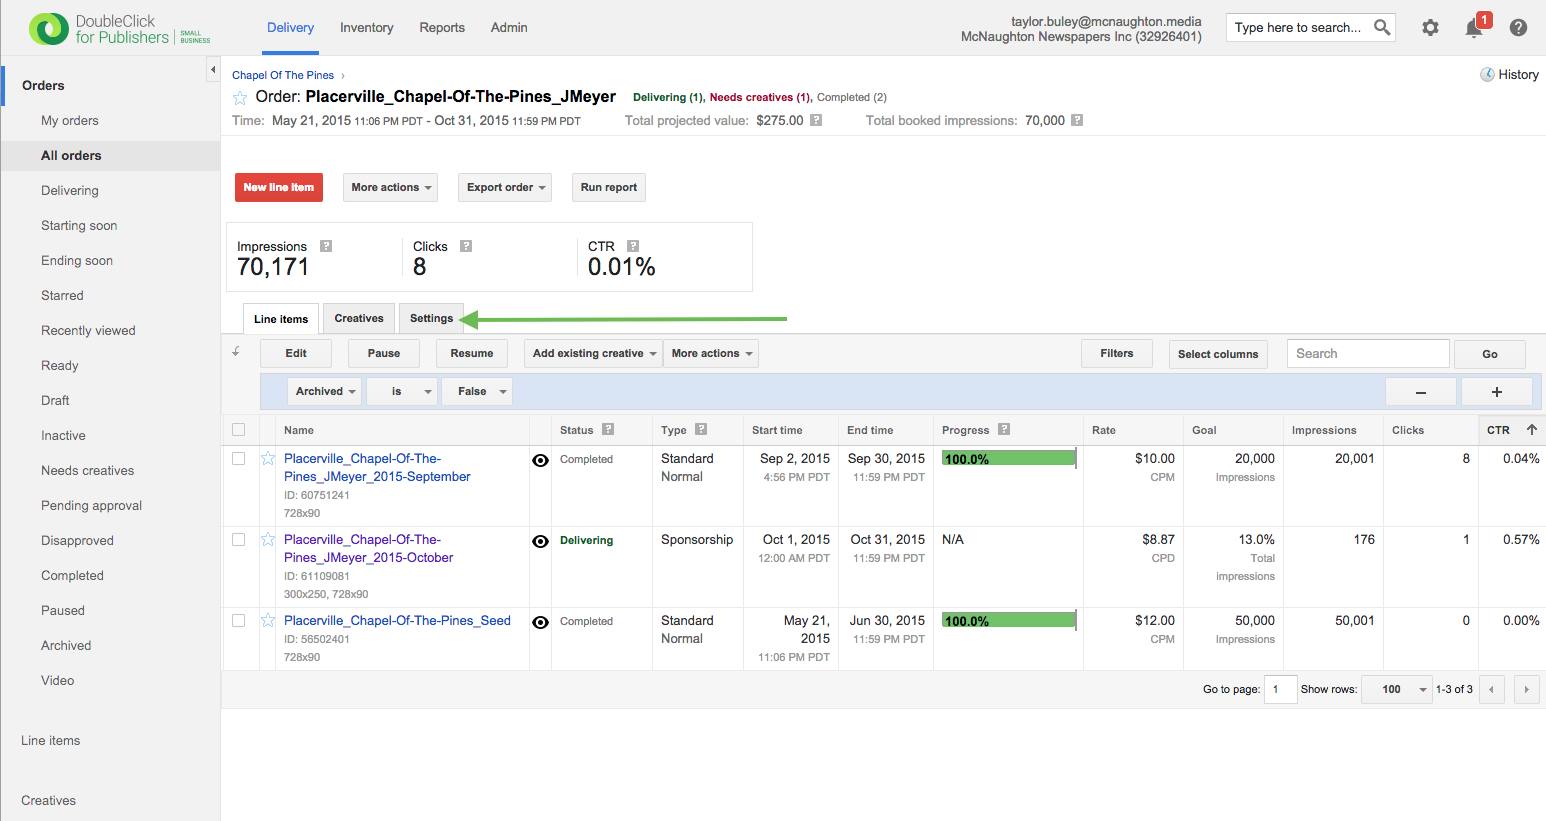Open the Chapel Of The Pines breadcrumb link

point(283,75)
